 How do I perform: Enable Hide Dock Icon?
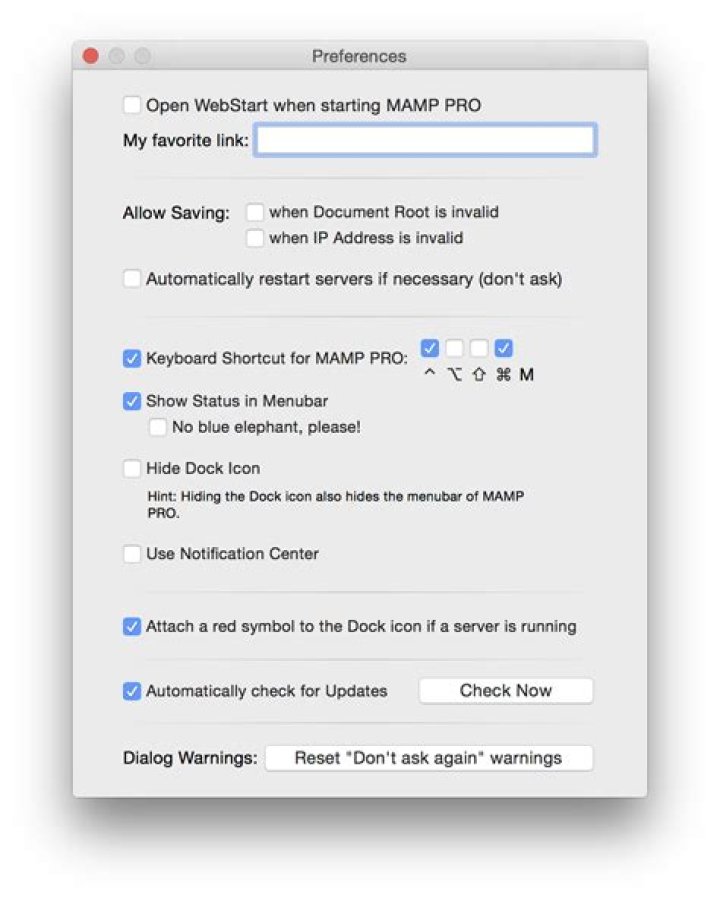tap(132, 468)
